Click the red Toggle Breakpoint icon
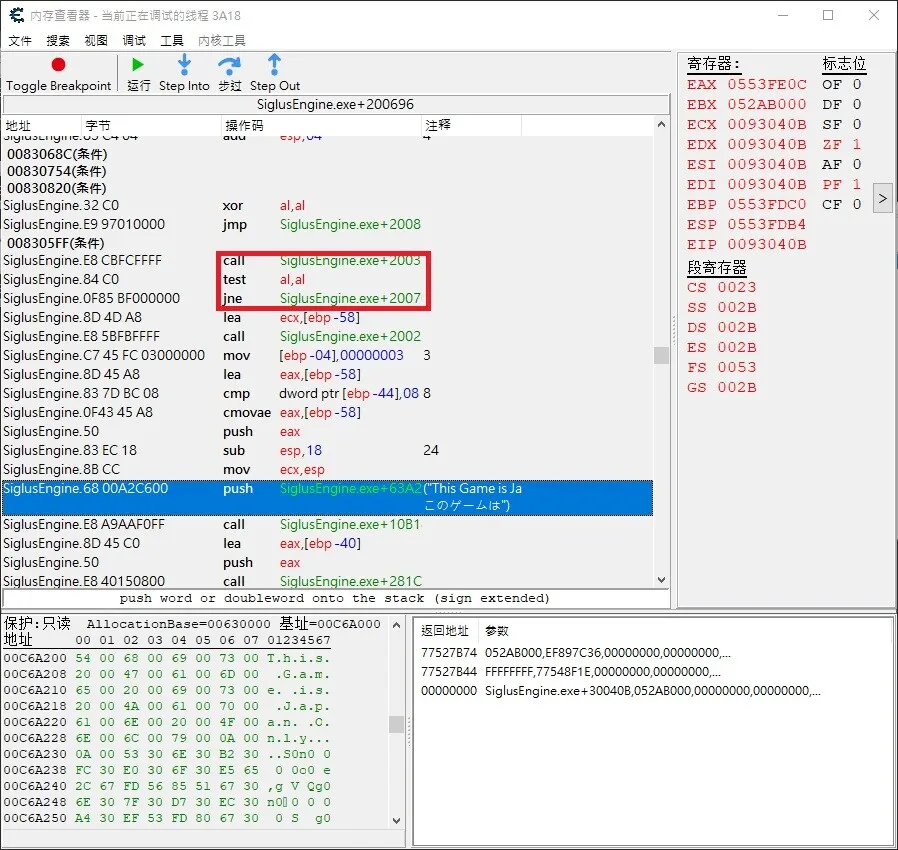 coord(58,65)
